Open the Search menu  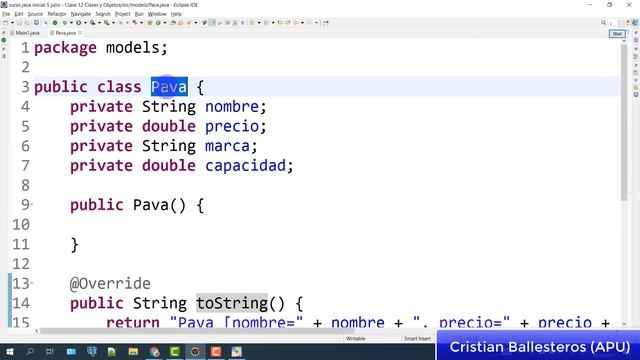point(103,14)
